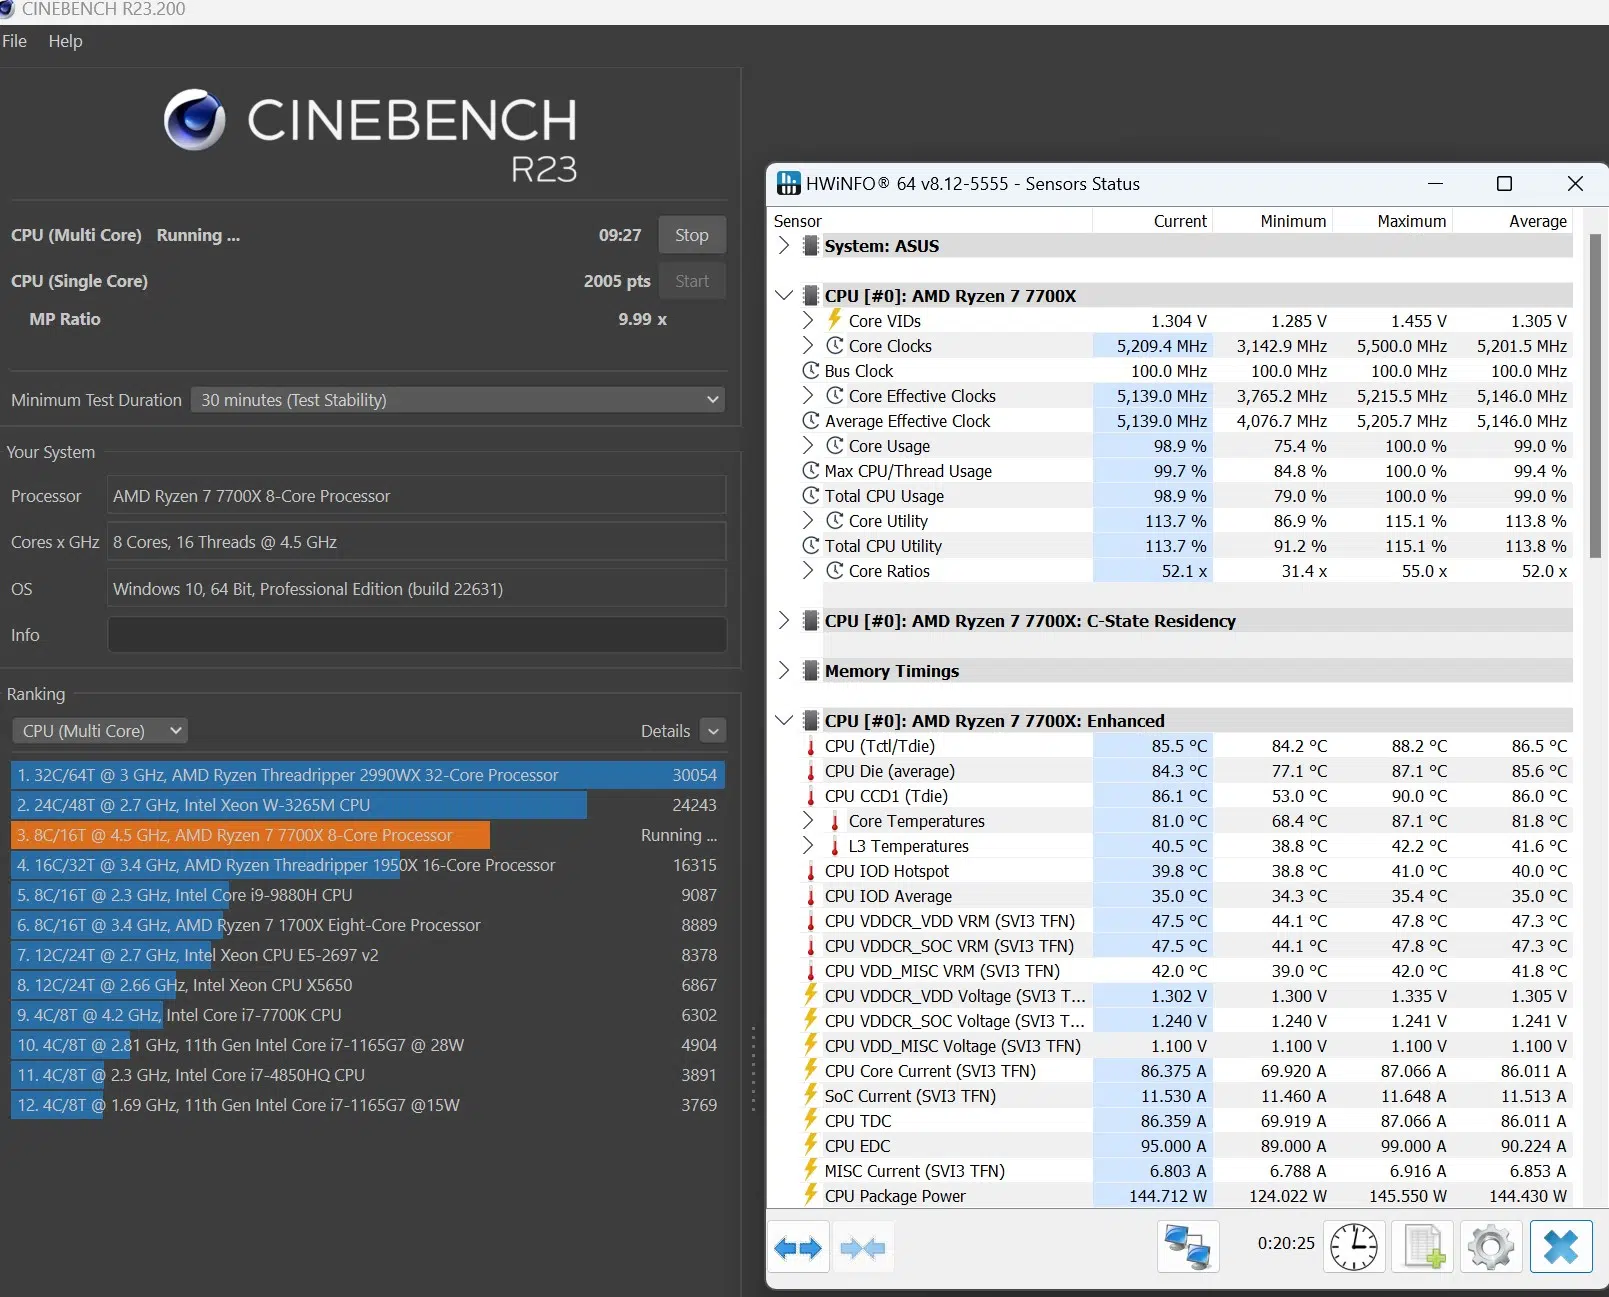This screenshot has height=1297, width=1609.
Task: Expand the System: ASUS sensor group
Action: (x=784, y=246)
